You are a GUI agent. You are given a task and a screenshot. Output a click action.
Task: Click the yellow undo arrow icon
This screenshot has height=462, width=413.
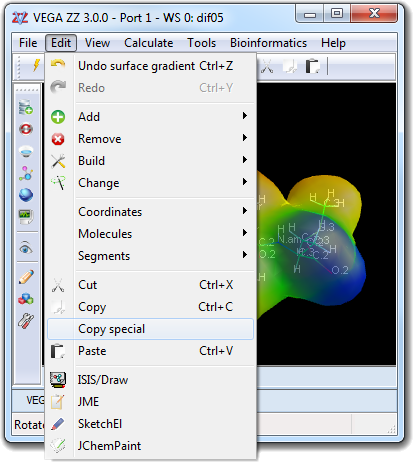click(x=58, y=64)
